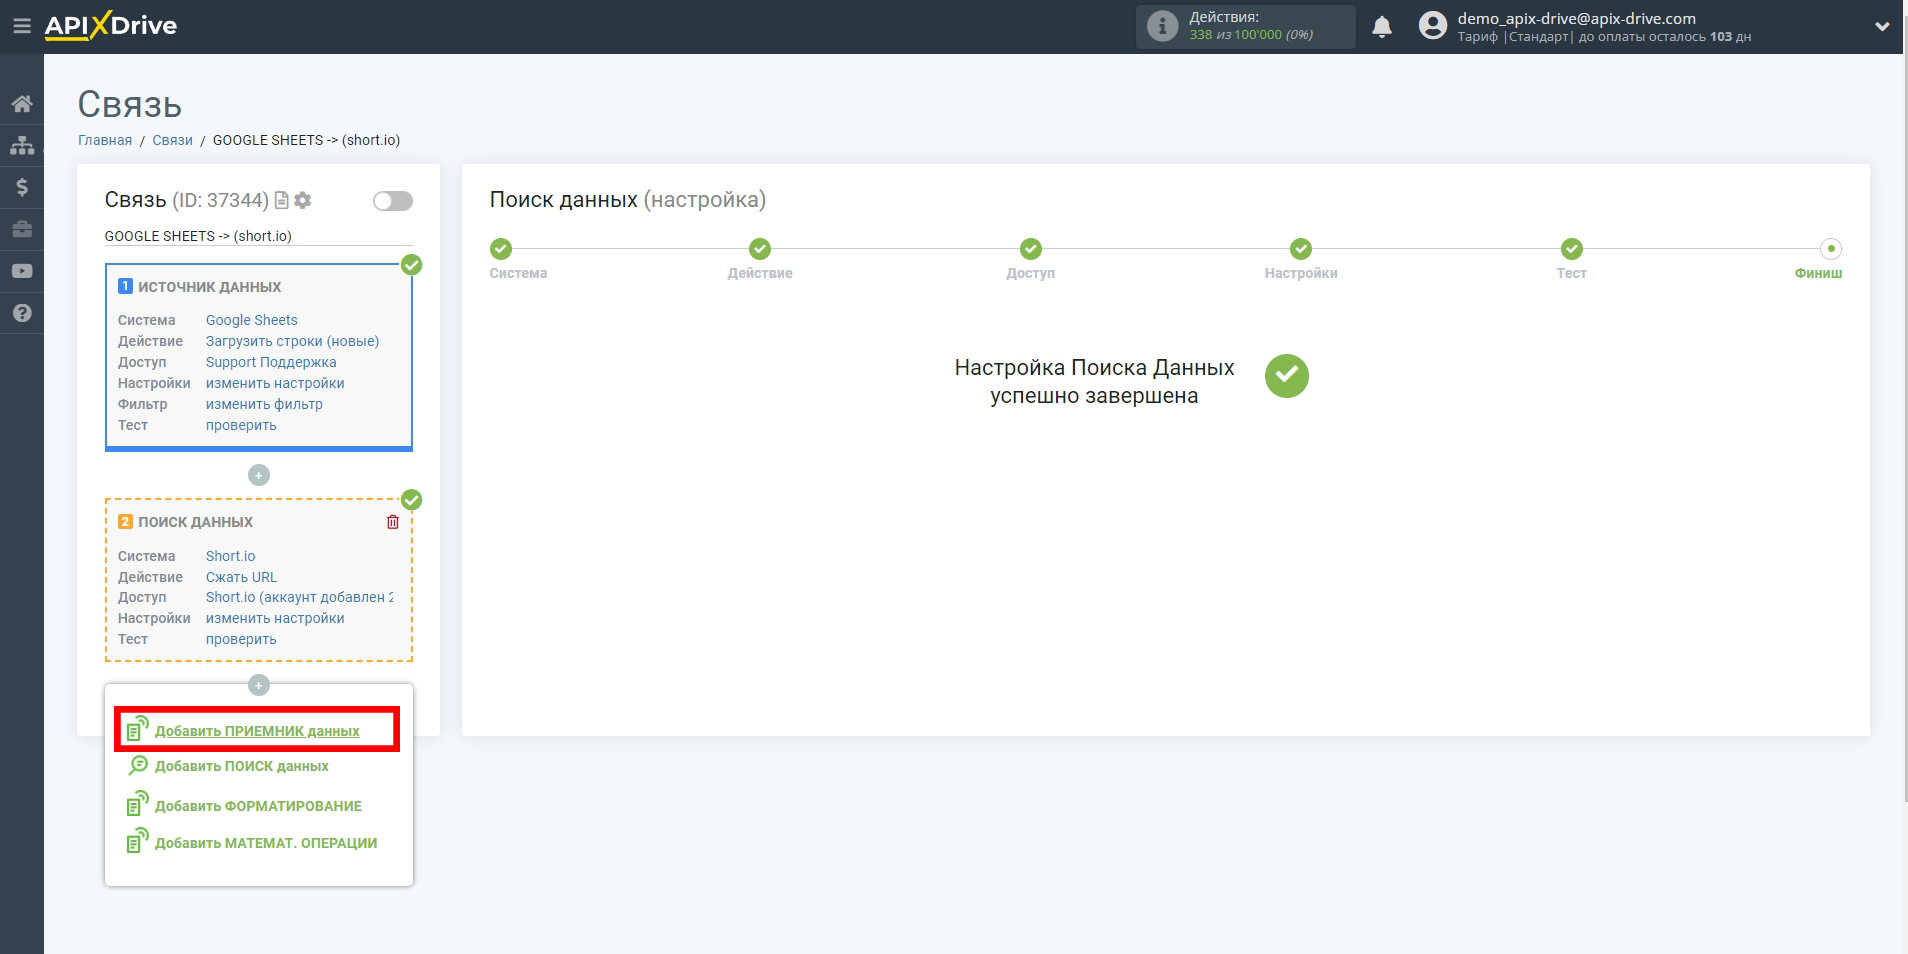The image size is (1908, 954).
Task: Click изменить фильтр link
Action: coord(264,404)
